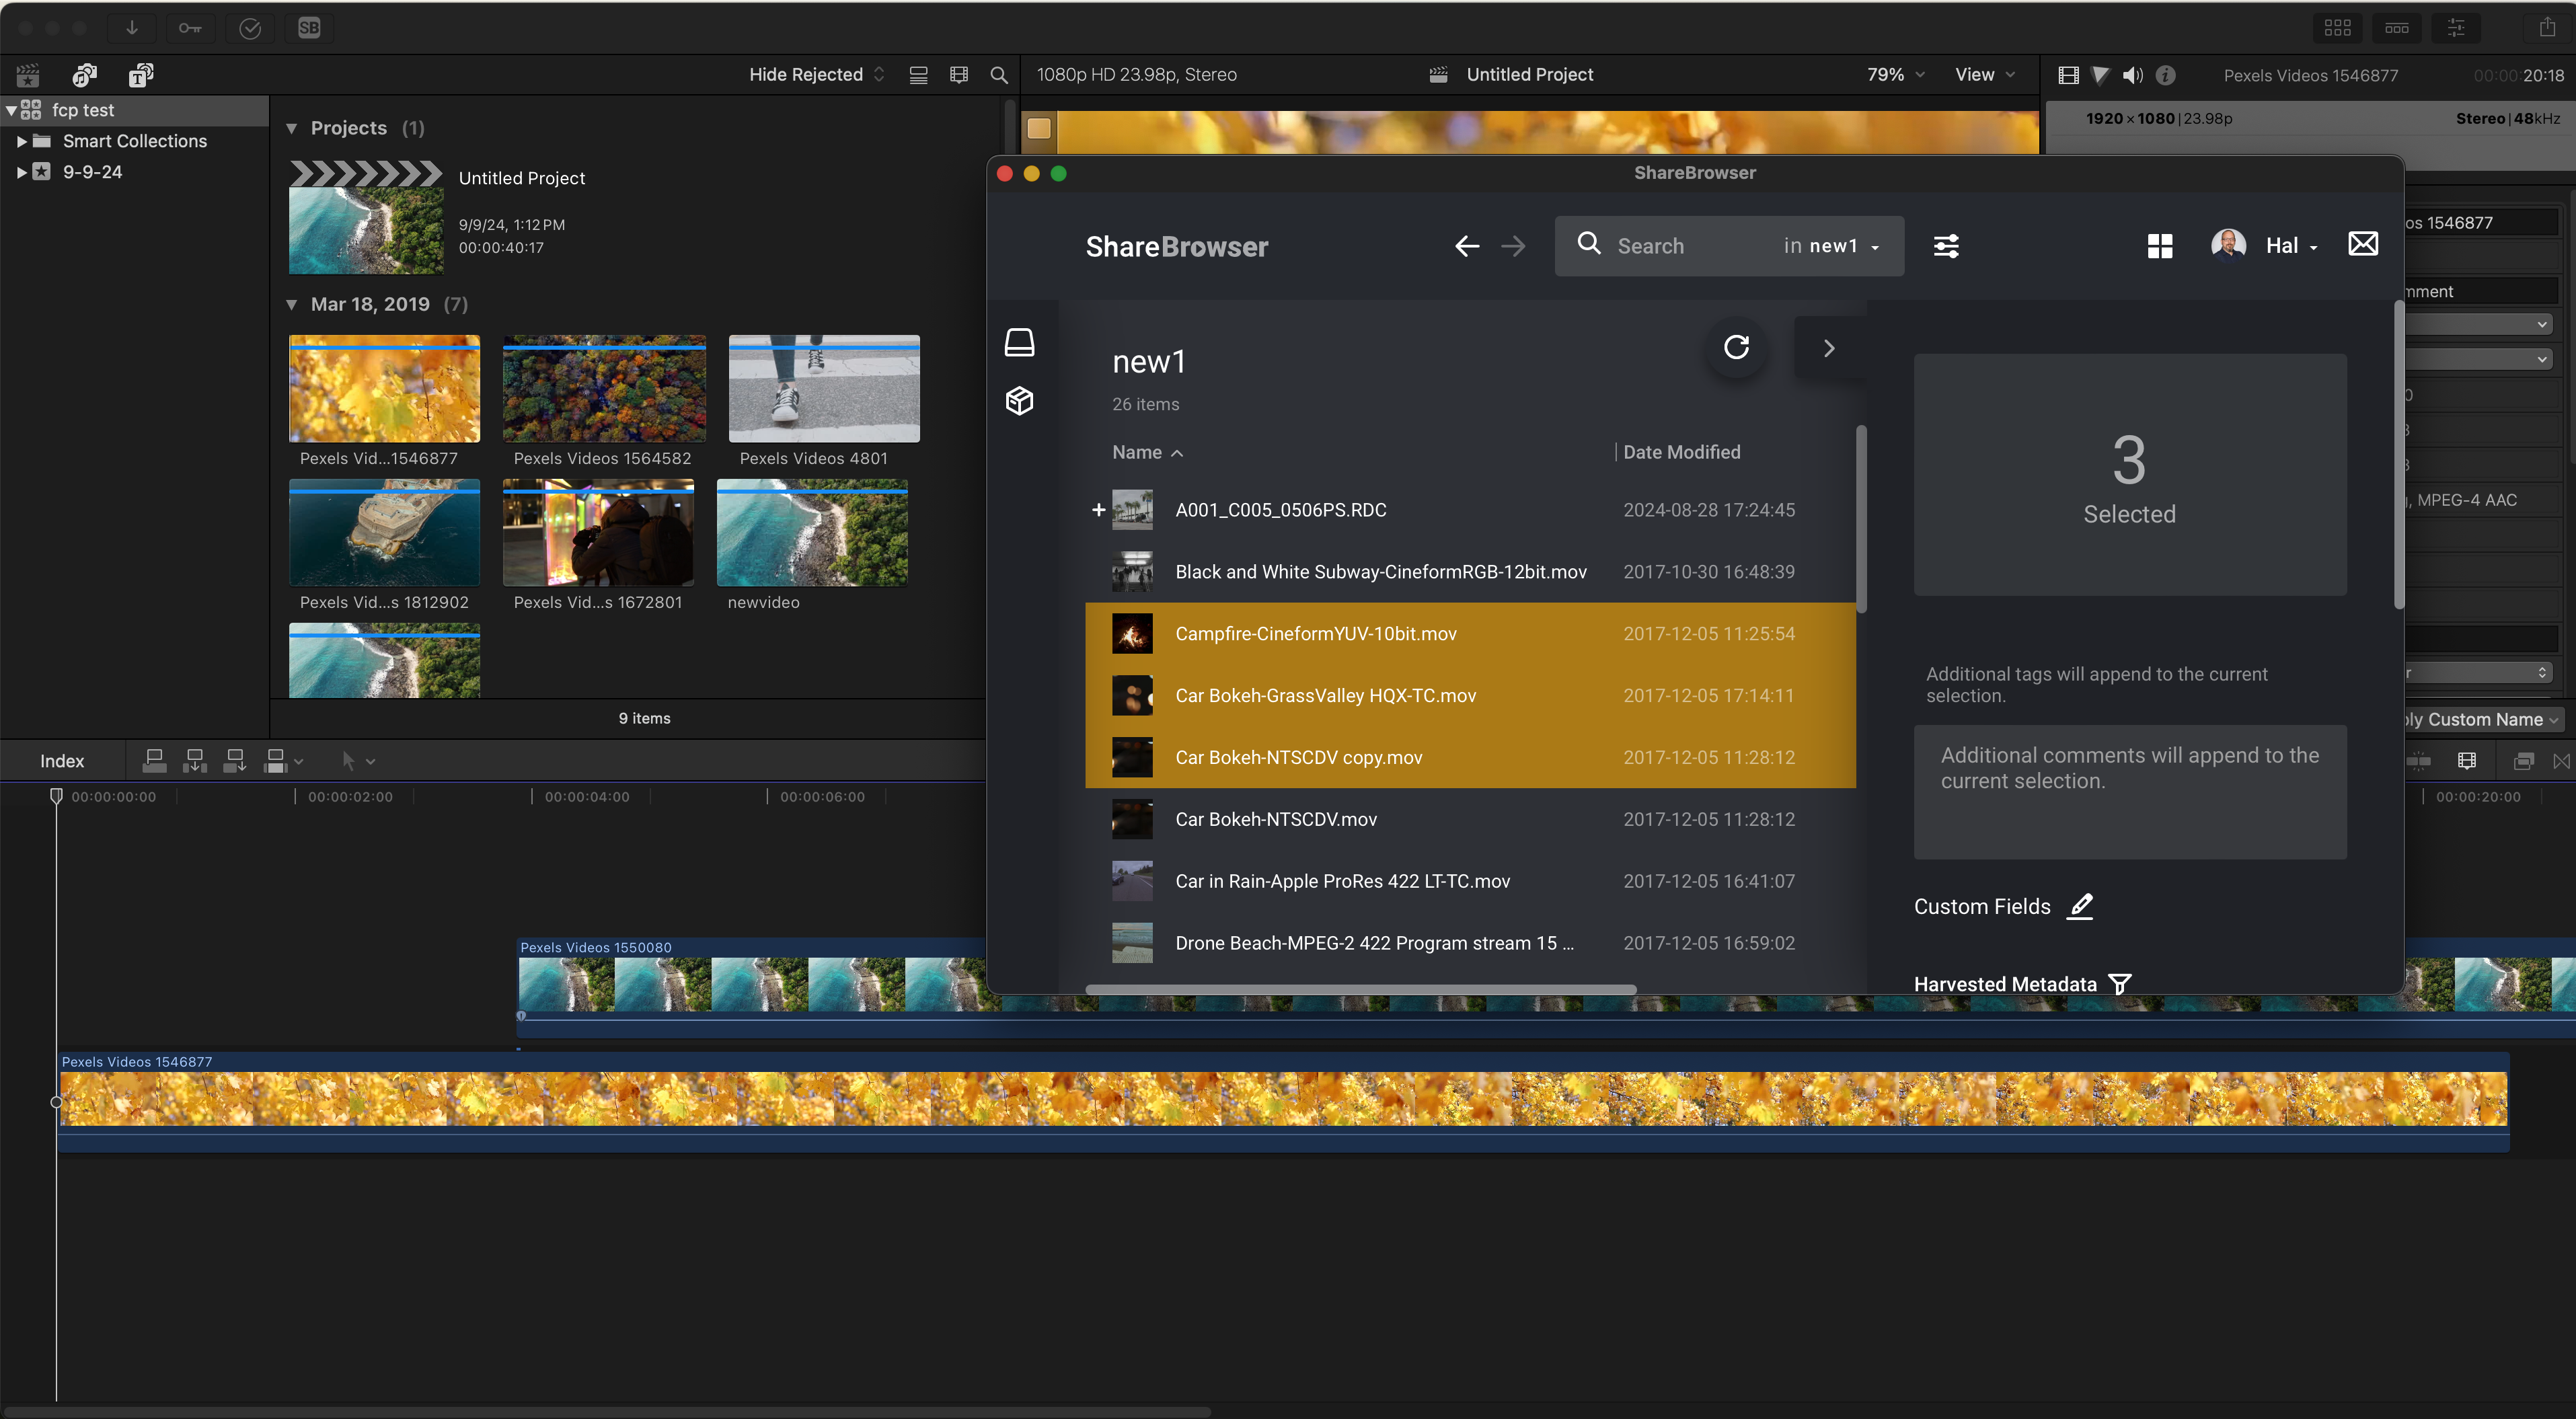Connect clip to primary storyline button

[154, 761]
